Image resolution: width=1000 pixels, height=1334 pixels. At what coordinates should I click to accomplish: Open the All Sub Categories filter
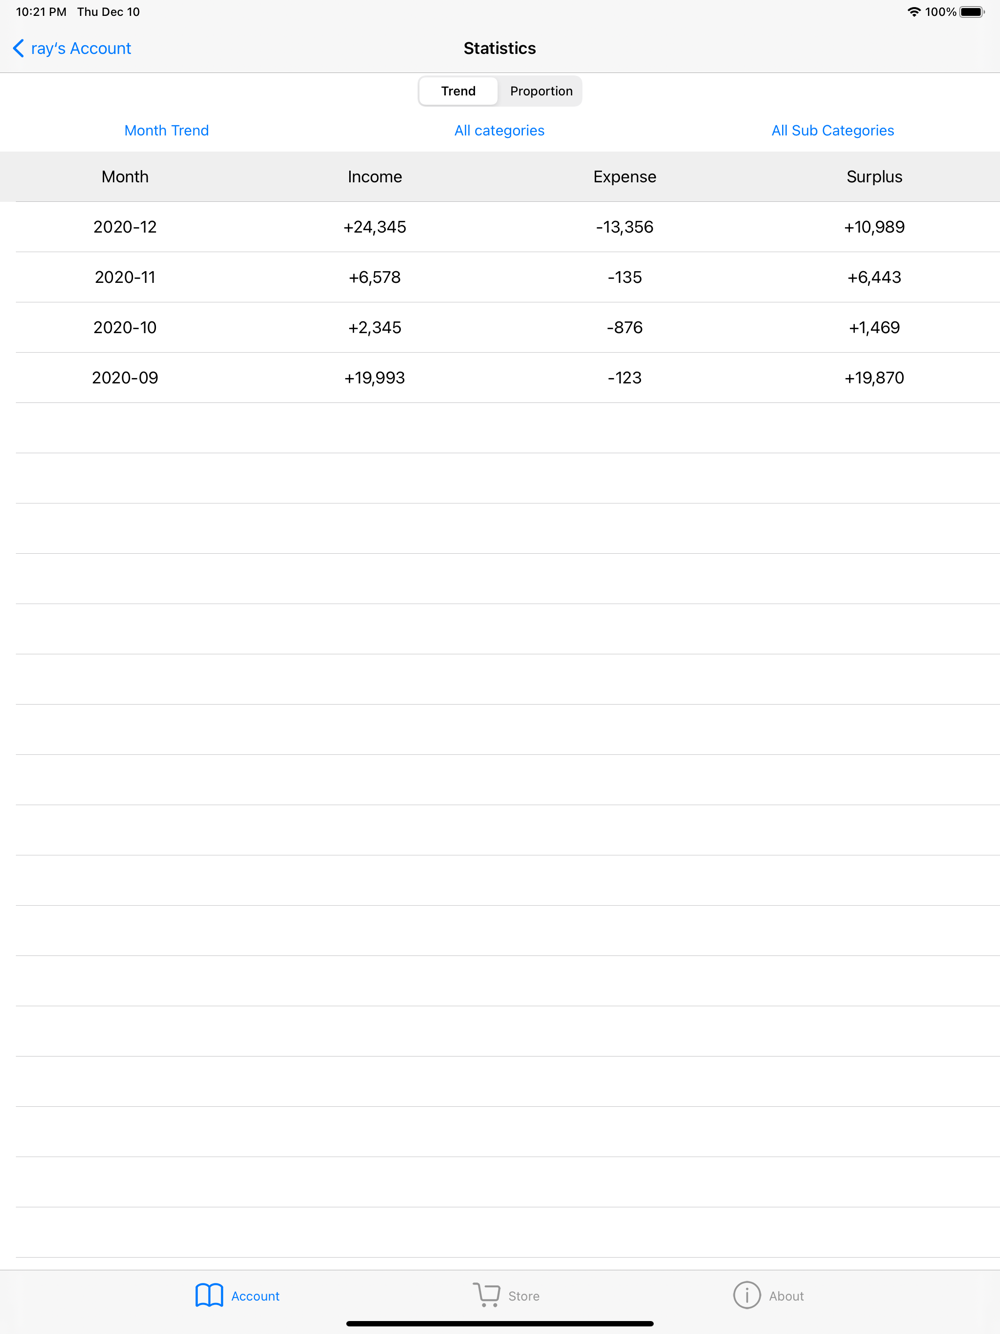832,130
